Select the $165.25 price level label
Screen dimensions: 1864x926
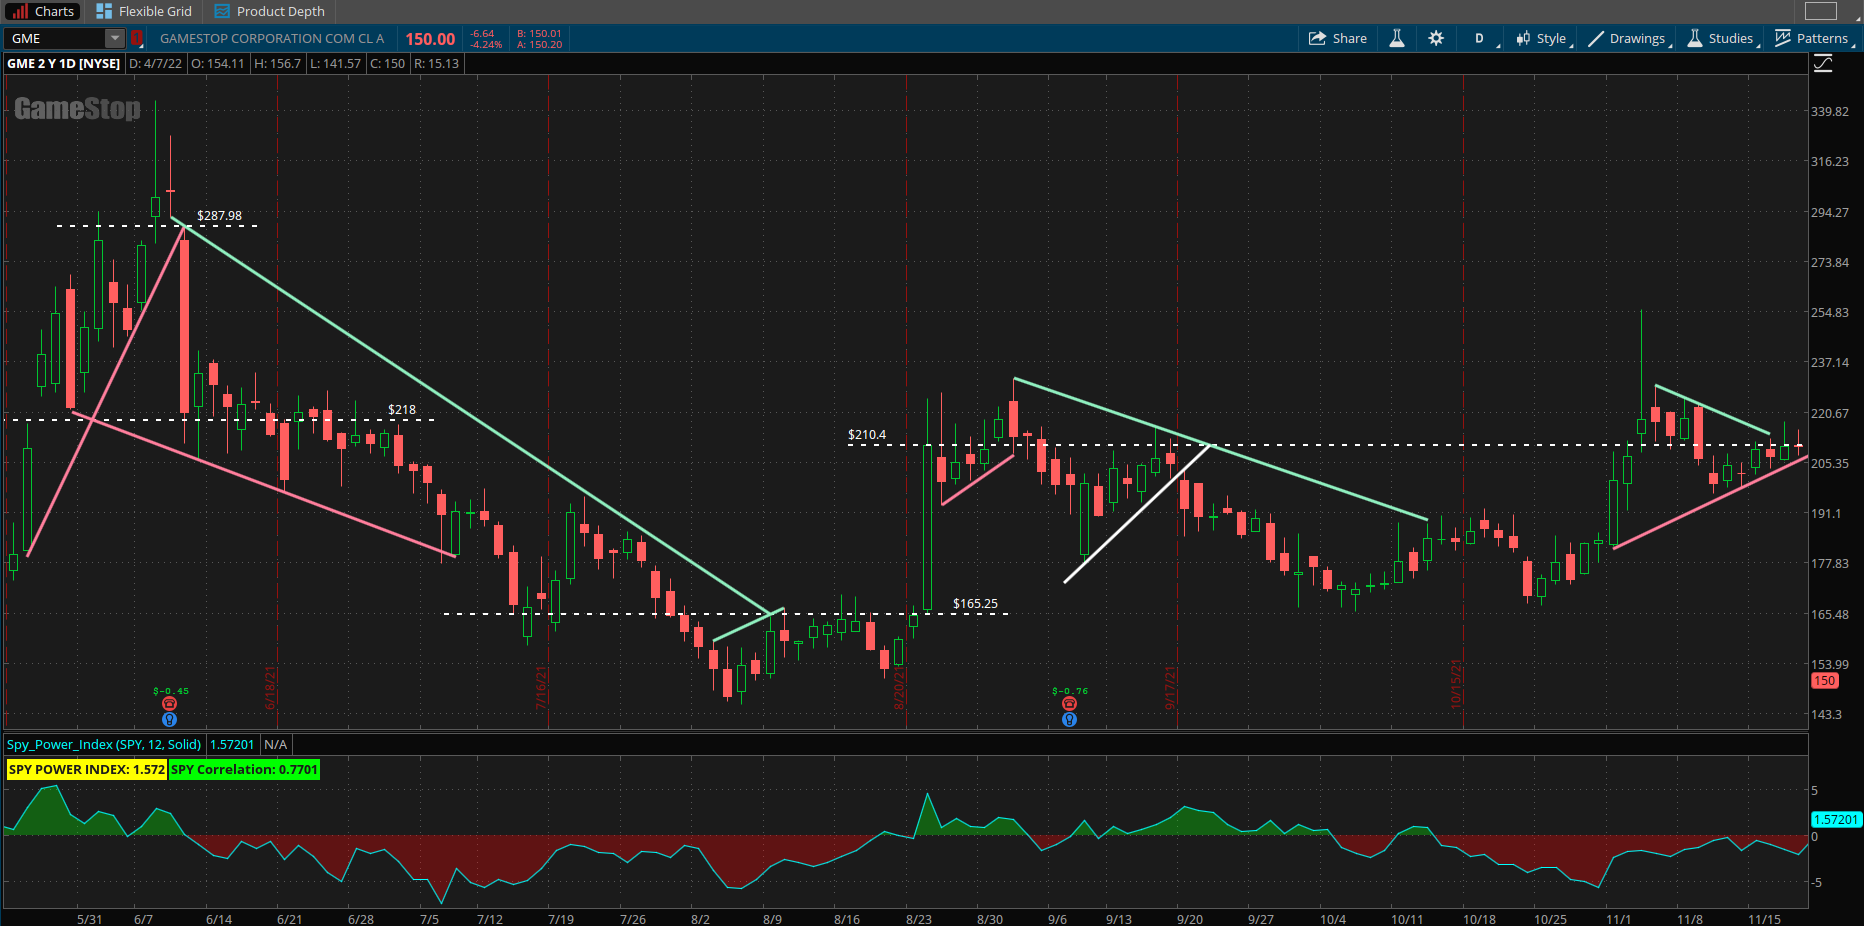[x=975, y=604]
